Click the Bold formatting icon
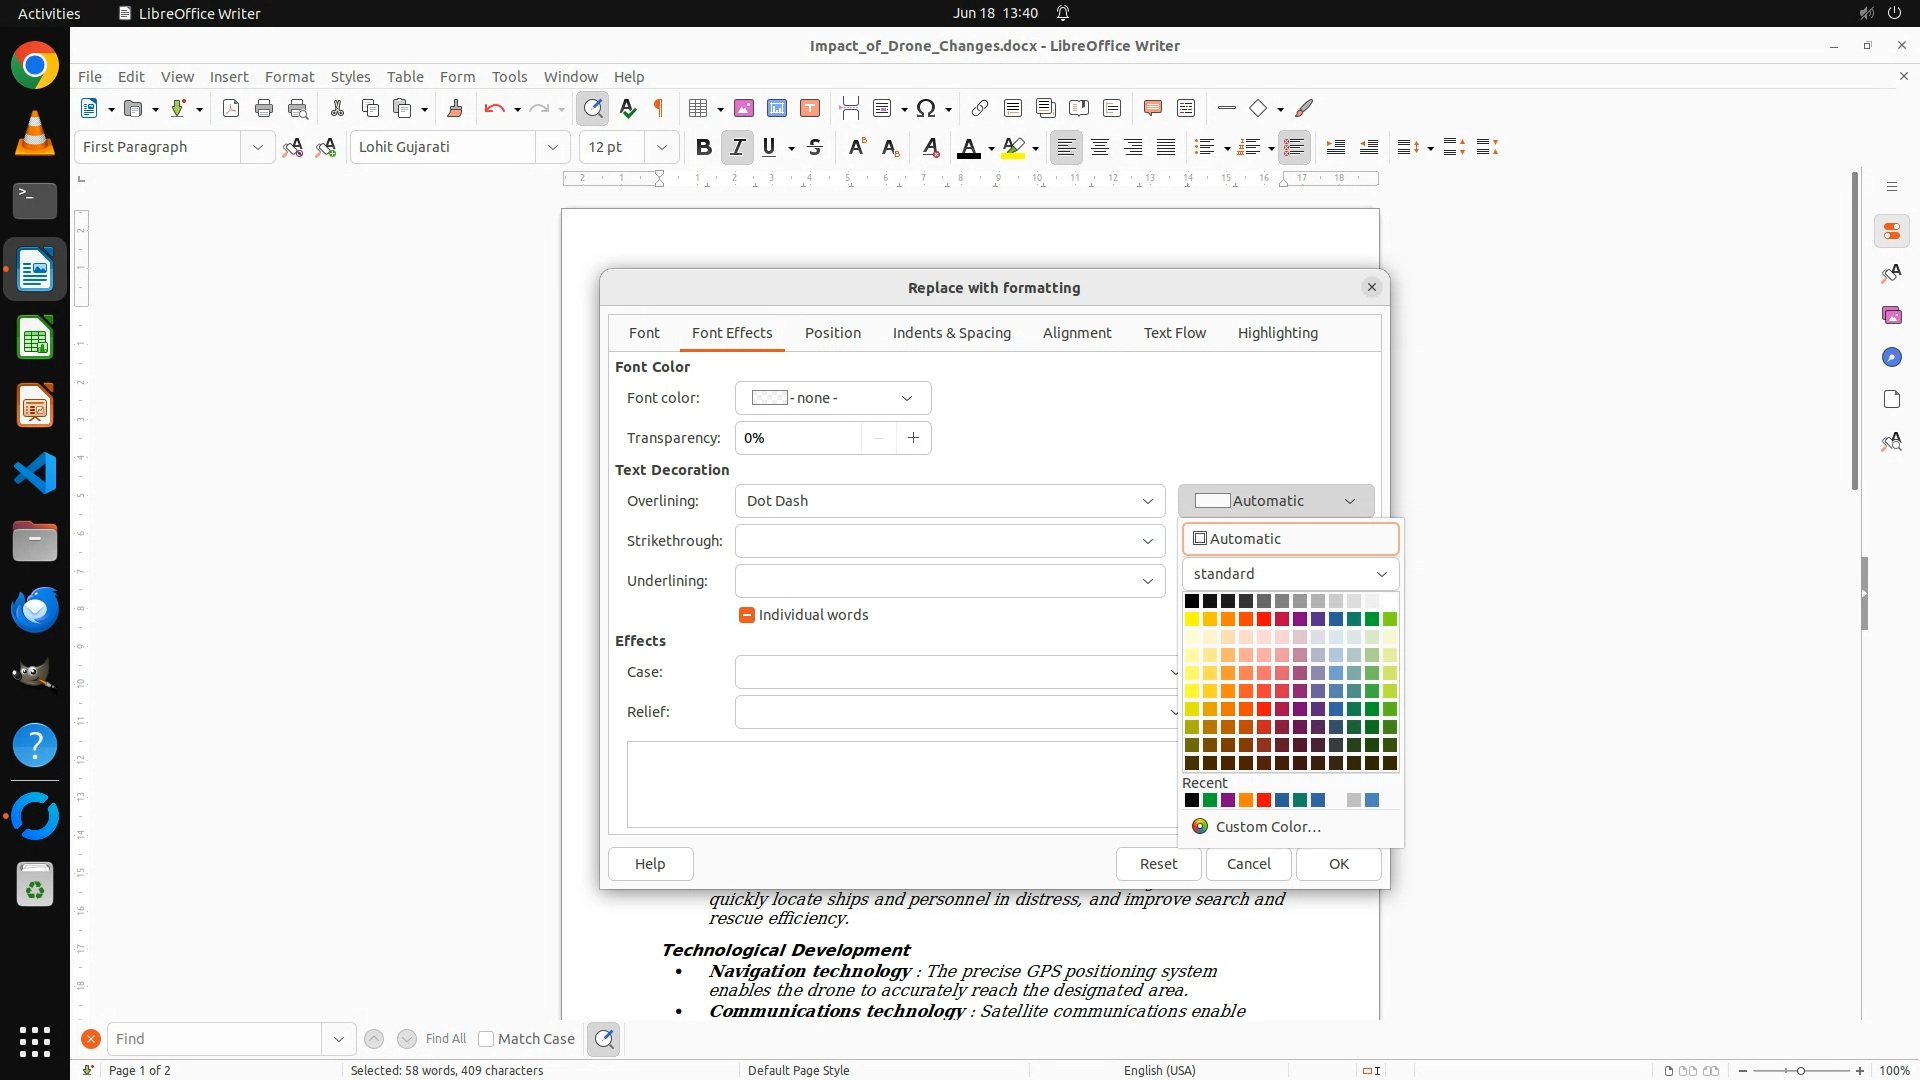The width and height of the screenshot is (1920, 1080). (x=703, y=147)
